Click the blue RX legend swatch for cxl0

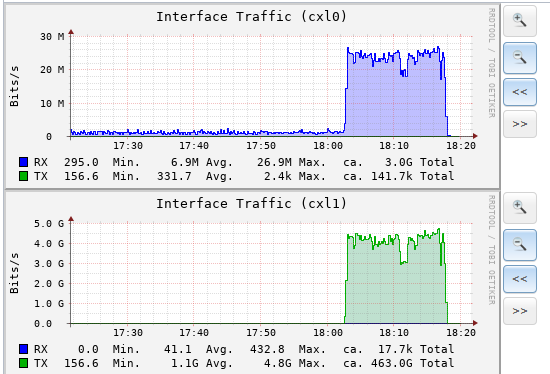click(24, 162)
